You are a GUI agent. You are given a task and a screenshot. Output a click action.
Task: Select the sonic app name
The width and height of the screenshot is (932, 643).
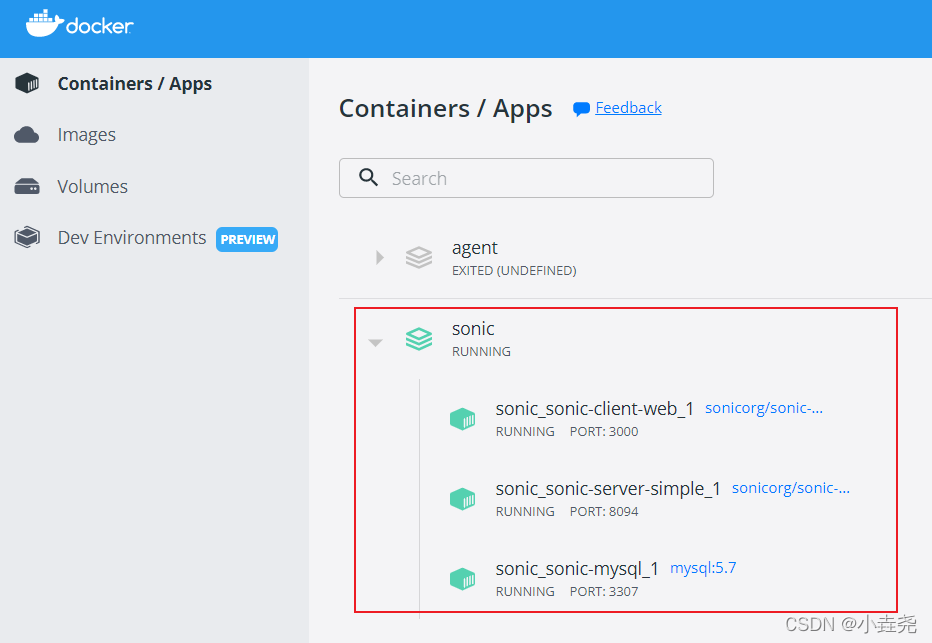[473, 329]
